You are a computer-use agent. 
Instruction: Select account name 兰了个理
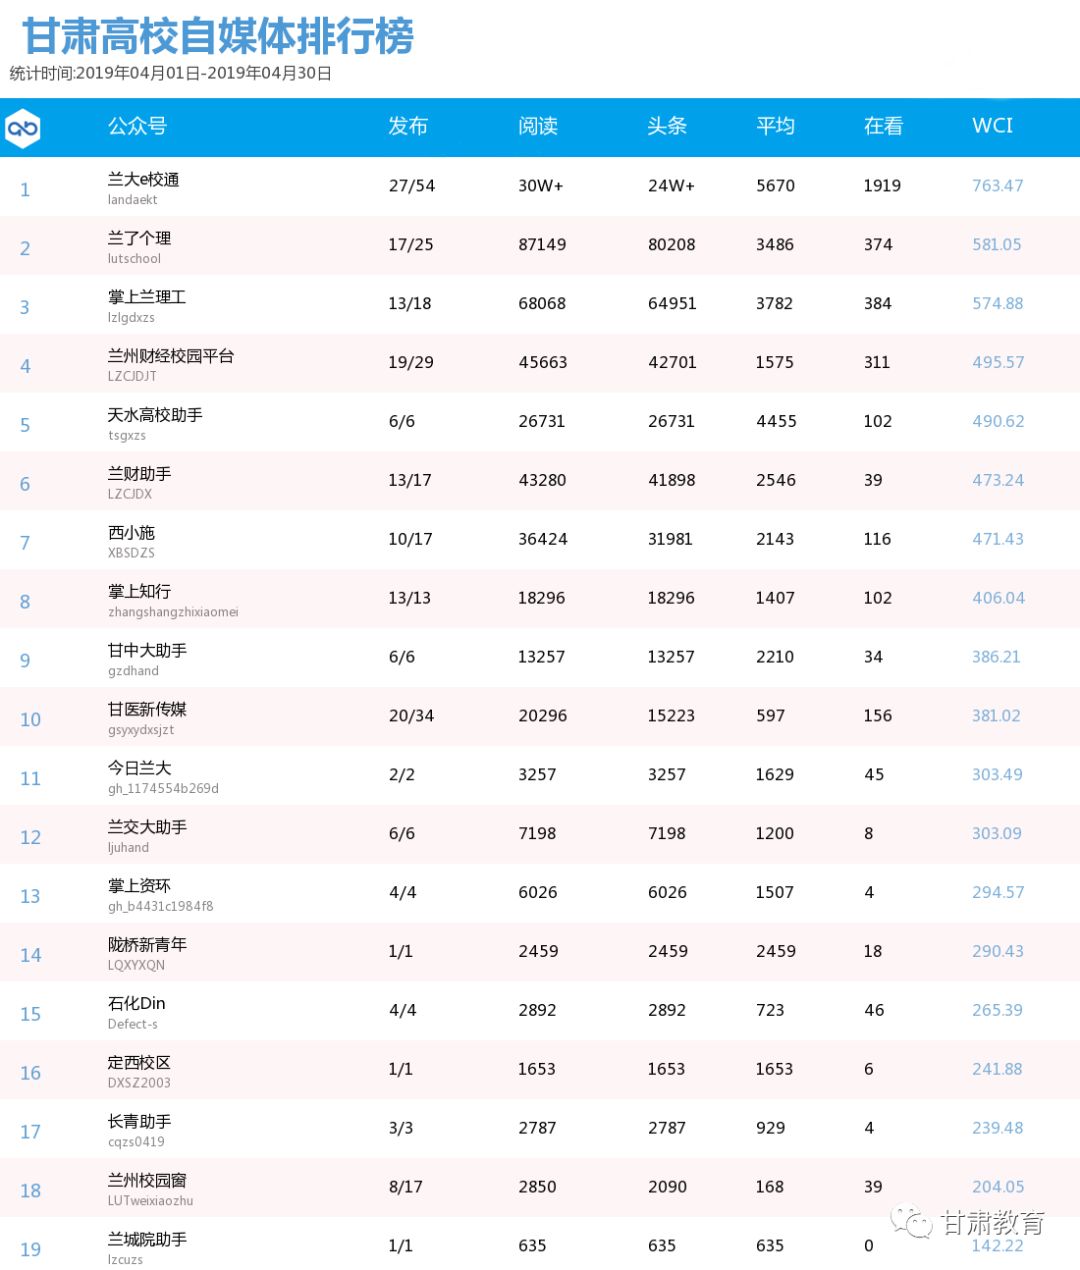[139, 239]
